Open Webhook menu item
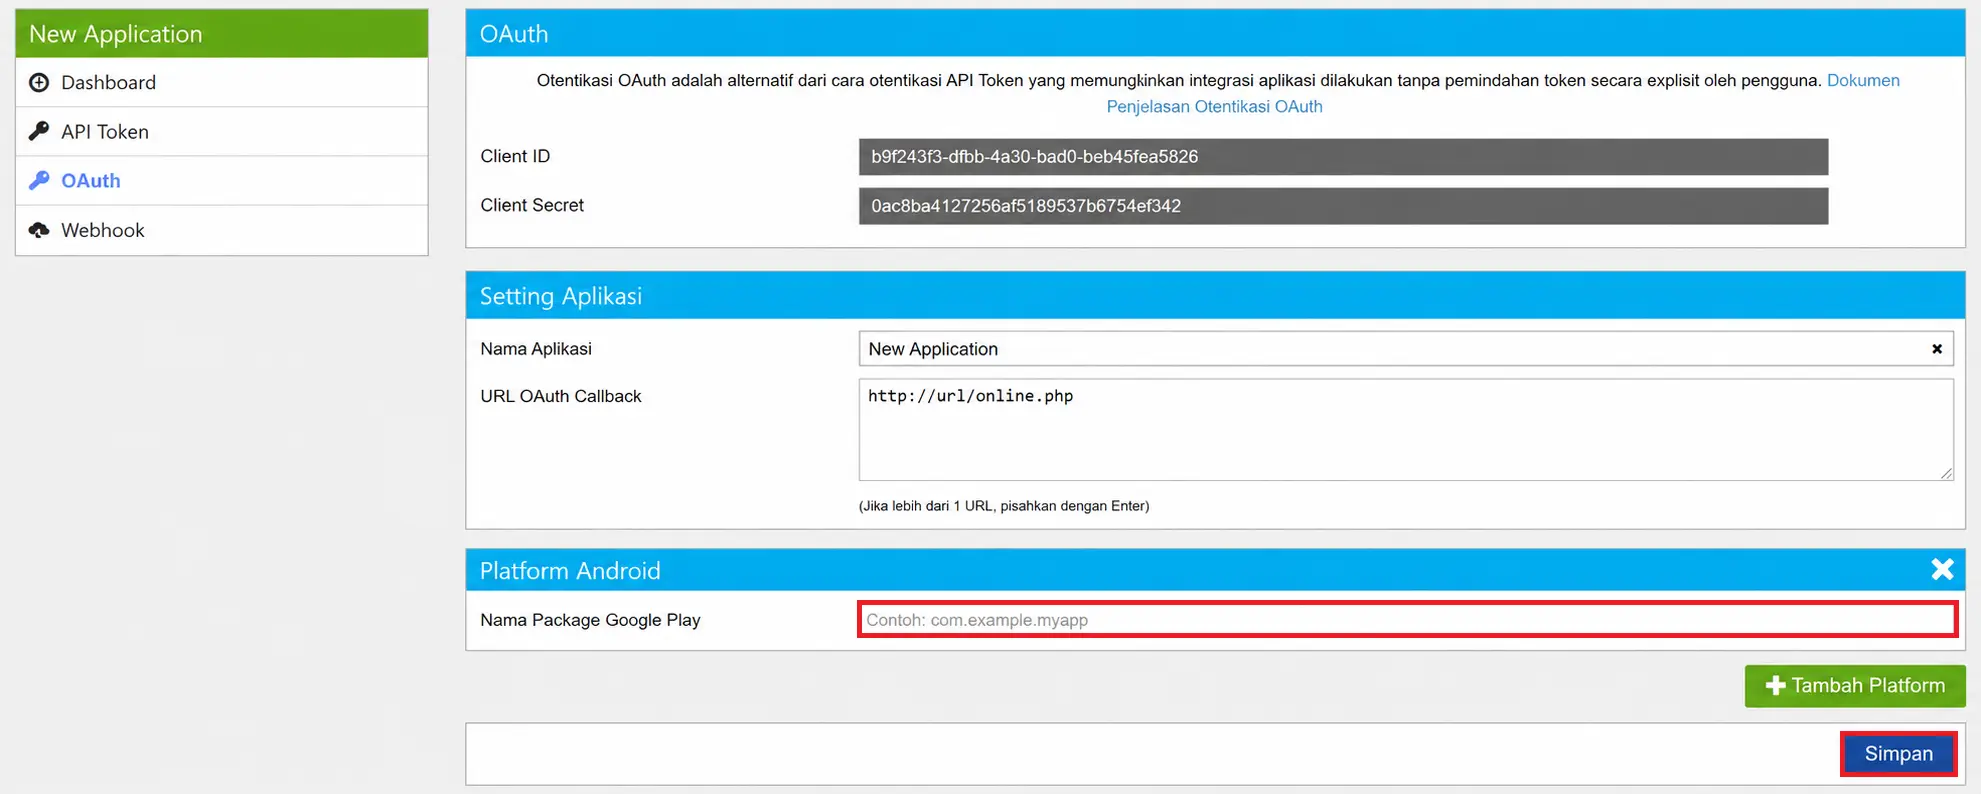Image resolution: width=1981 pixels, height=794 pixels. 222,230
